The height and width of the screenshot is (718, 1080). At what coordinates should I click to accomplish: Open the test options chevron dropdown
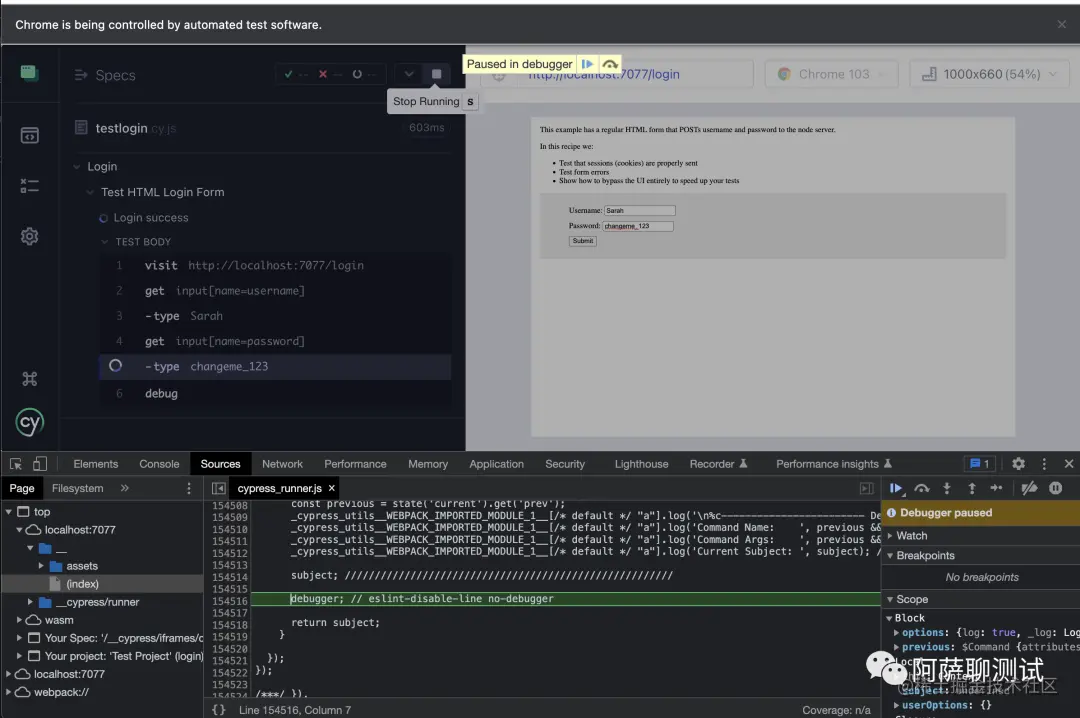pos(408,74)
